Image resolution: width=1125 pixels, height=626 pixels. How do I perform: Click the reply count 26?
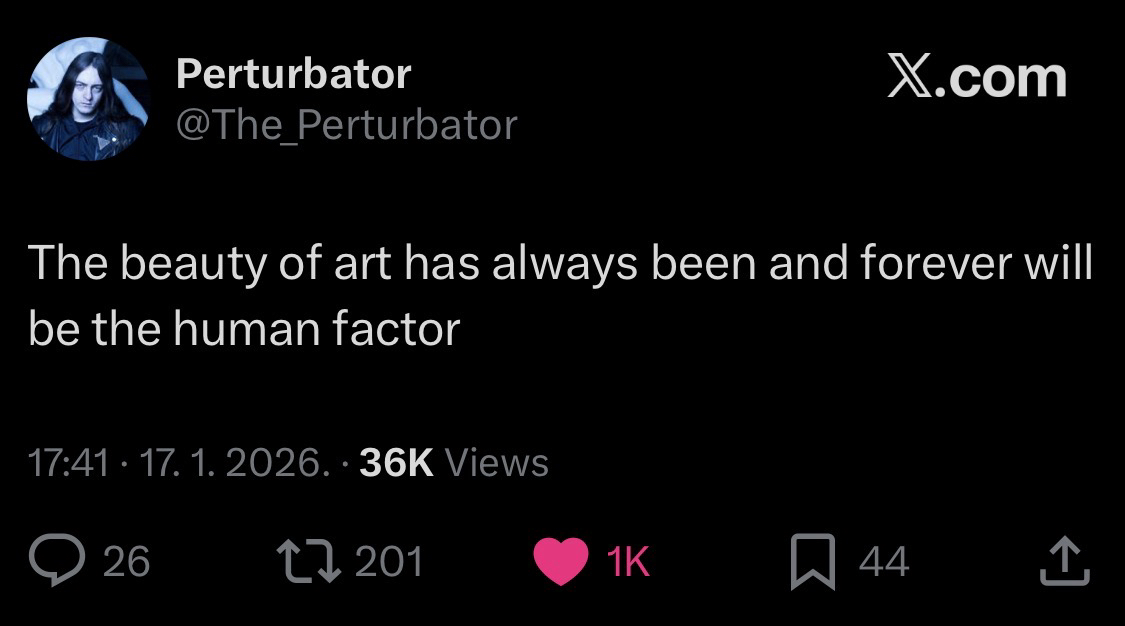pyautogui.click(x=126, y=562)
